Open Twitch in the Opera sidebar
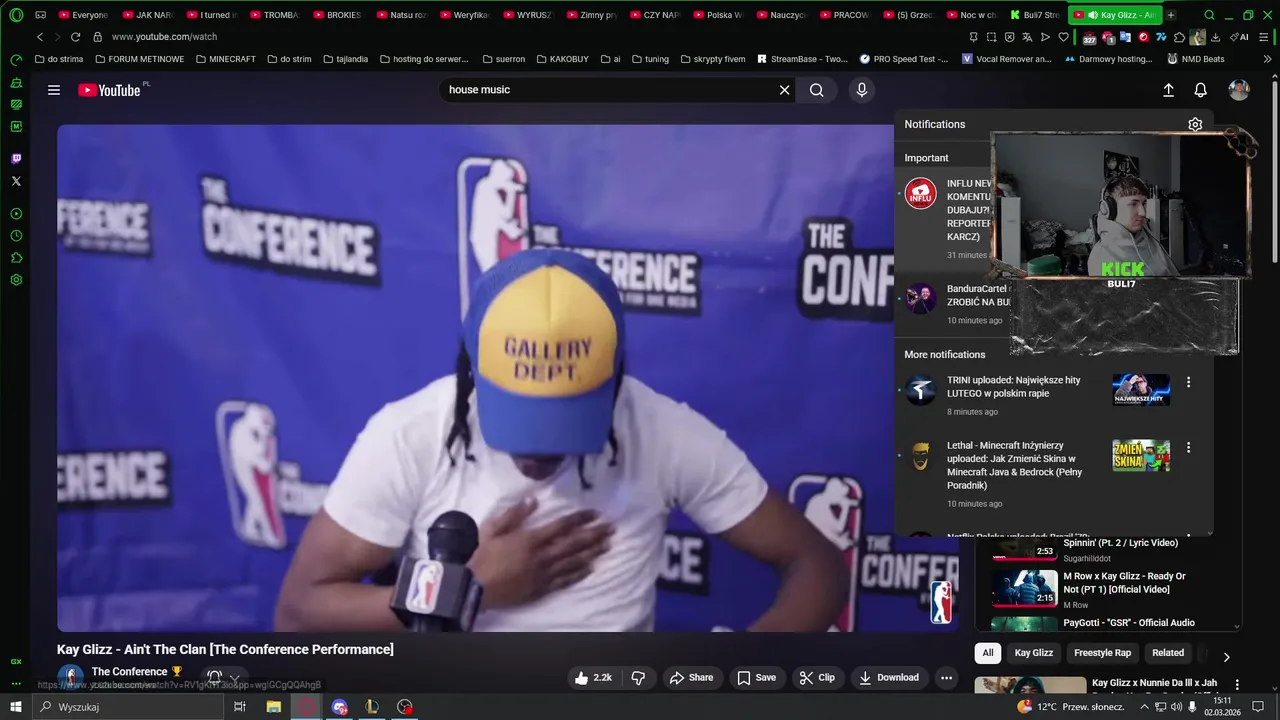This screenshot has height=720, width=1280. 16,159
